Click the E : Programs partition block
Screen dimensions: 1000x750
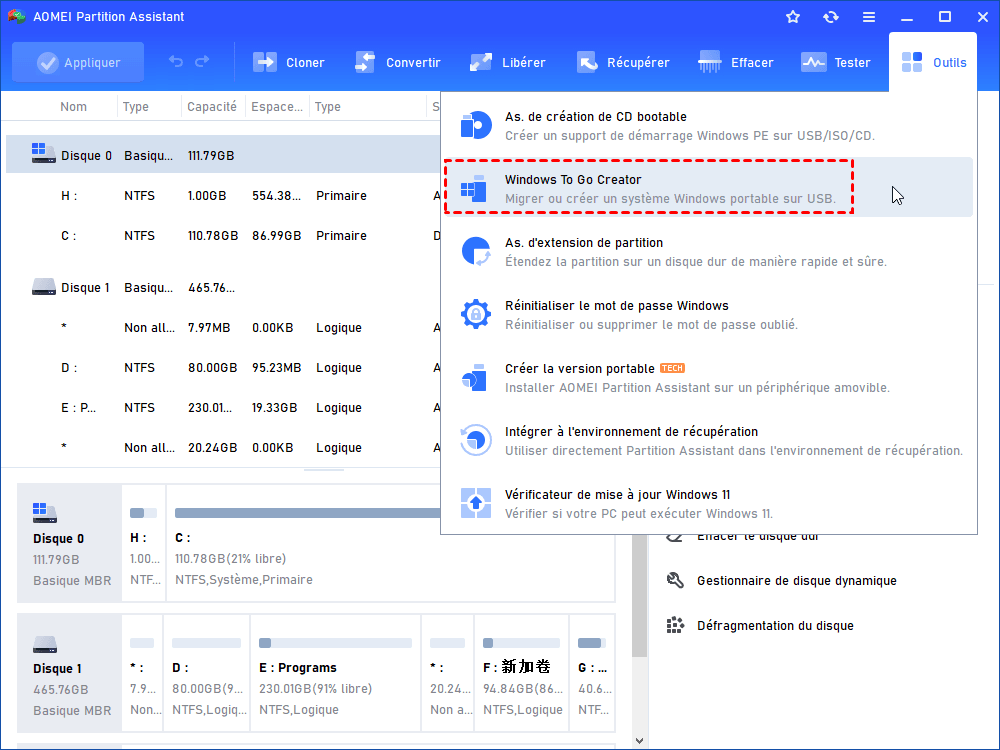335,673
